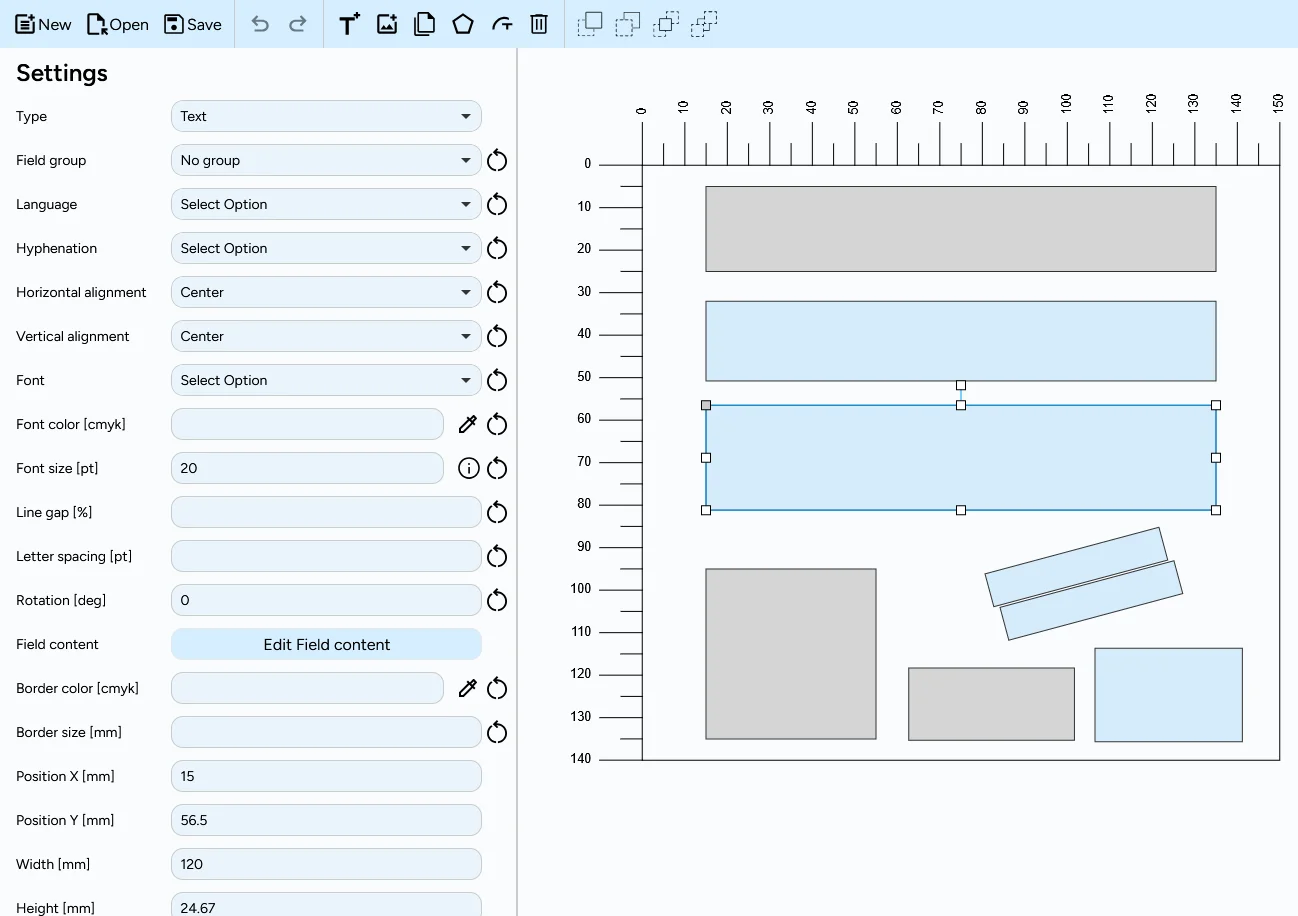Viewport: 1298px width, 916px height.
Task: Click the Open file button
Action: [118, 24]
